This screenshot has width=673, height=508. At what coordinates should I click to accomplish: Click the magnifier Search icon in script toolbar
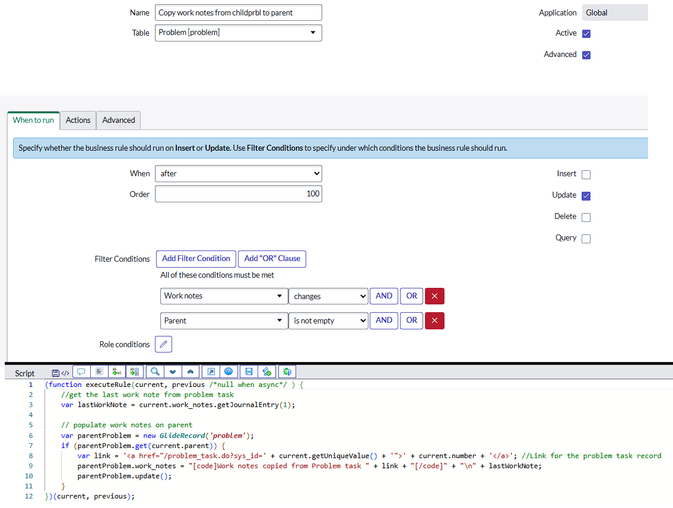[155, 372]
